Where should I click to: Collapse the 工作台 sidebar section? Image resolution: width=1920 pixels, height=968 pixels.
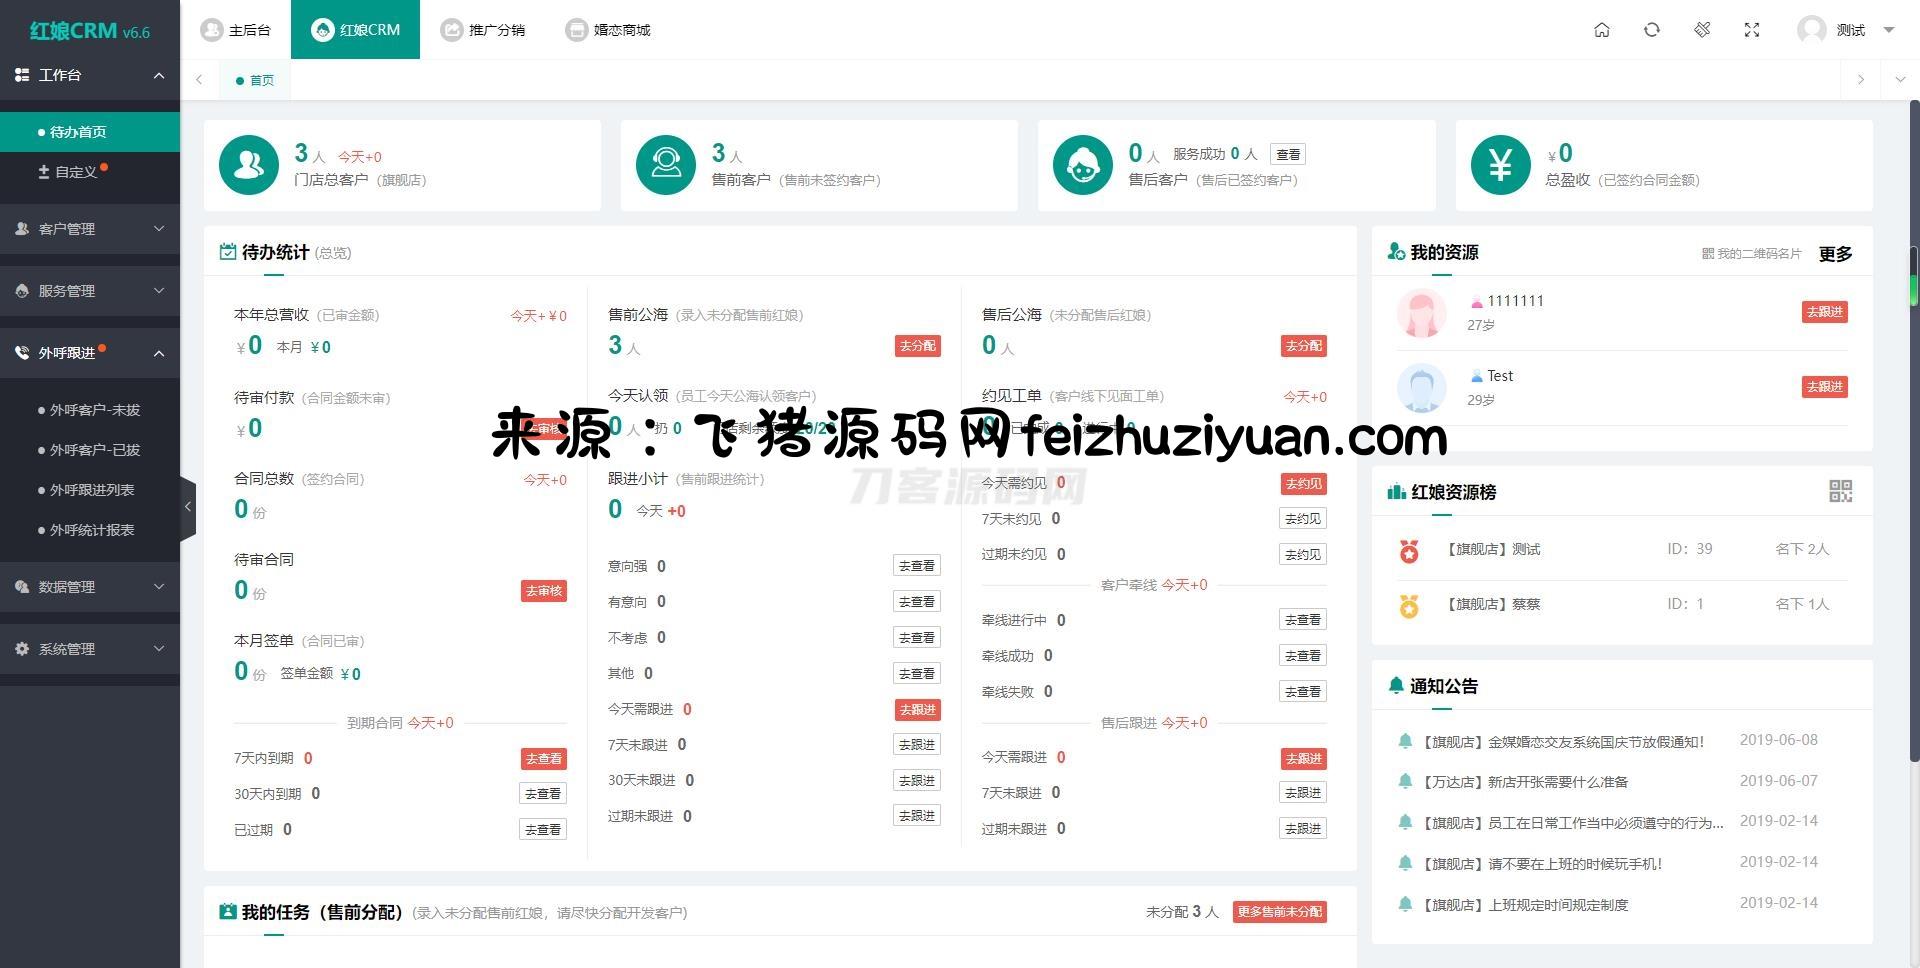(x=158, y=75)
